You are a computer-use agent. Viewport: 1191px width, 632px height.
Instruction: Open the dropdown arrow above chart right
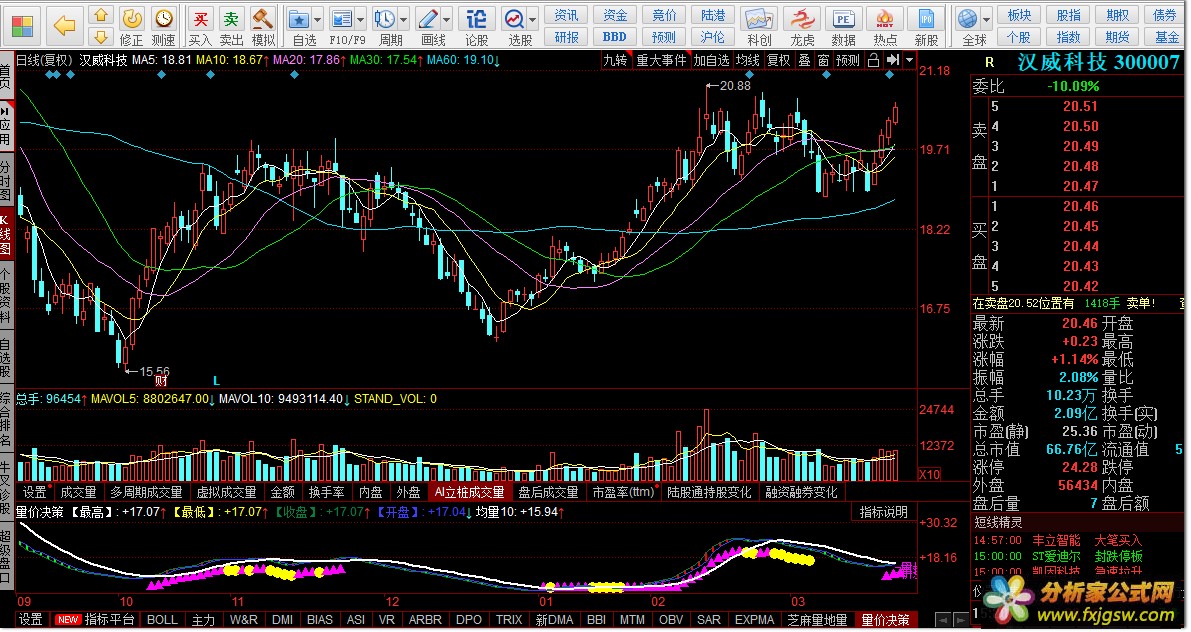click(x=909, y=60)
